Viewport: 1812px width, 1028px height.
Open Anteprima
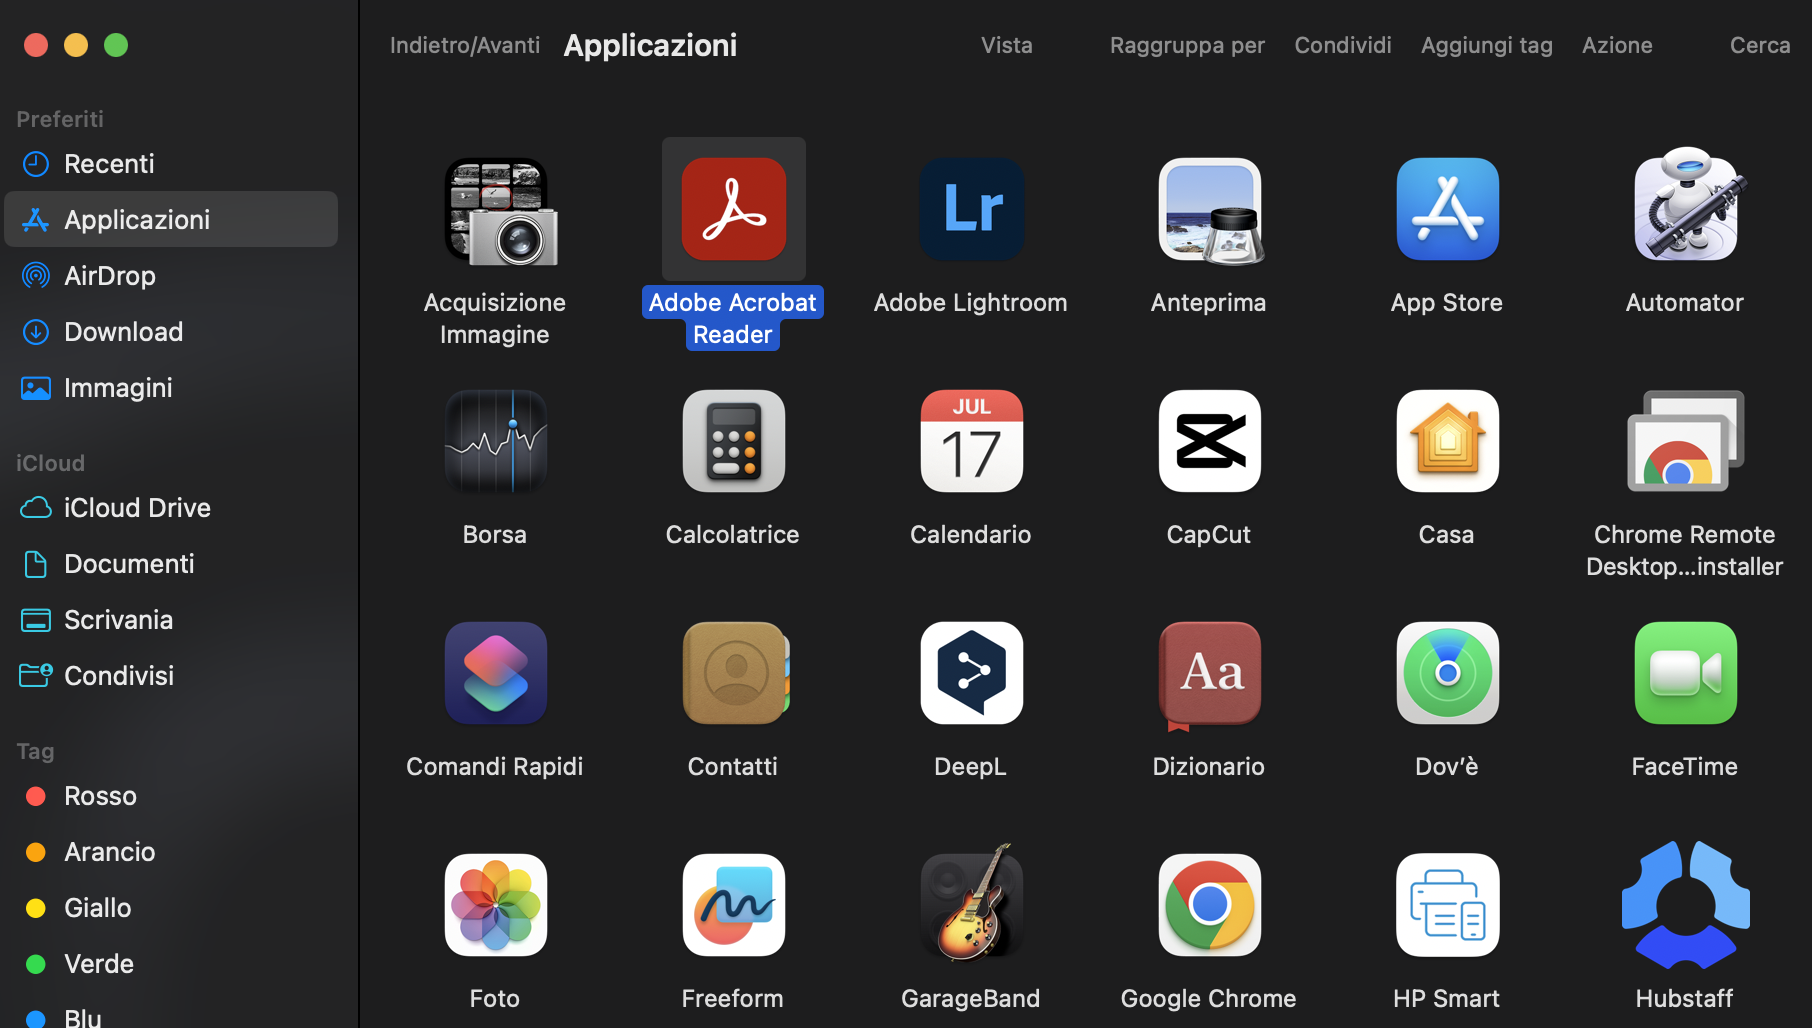pyautogui.click(x=1208, y=209)
